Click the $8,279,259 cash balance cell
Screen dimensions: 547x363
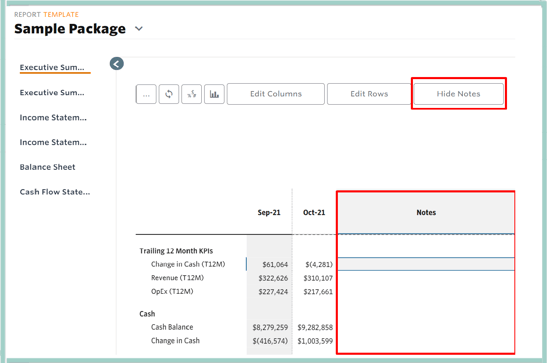[x=270, y=327]
